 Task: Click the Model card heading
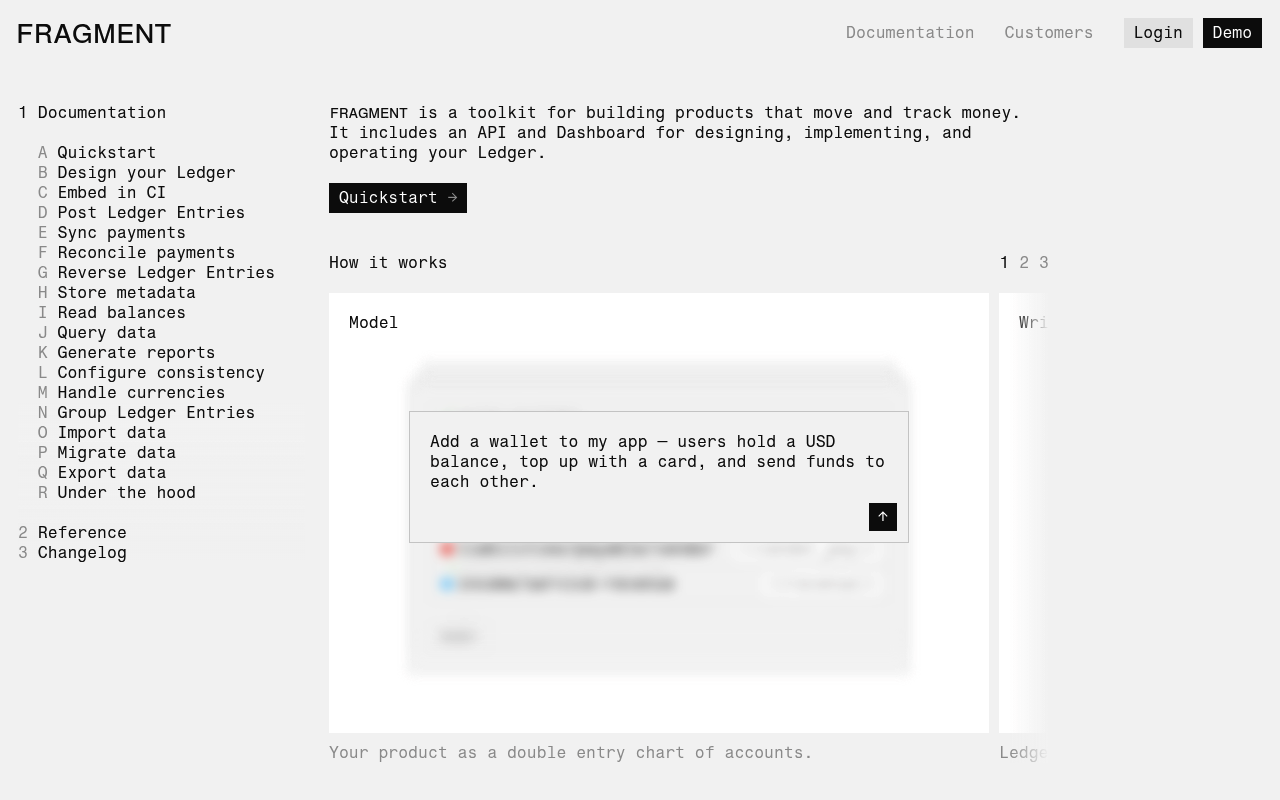(374, 323)
